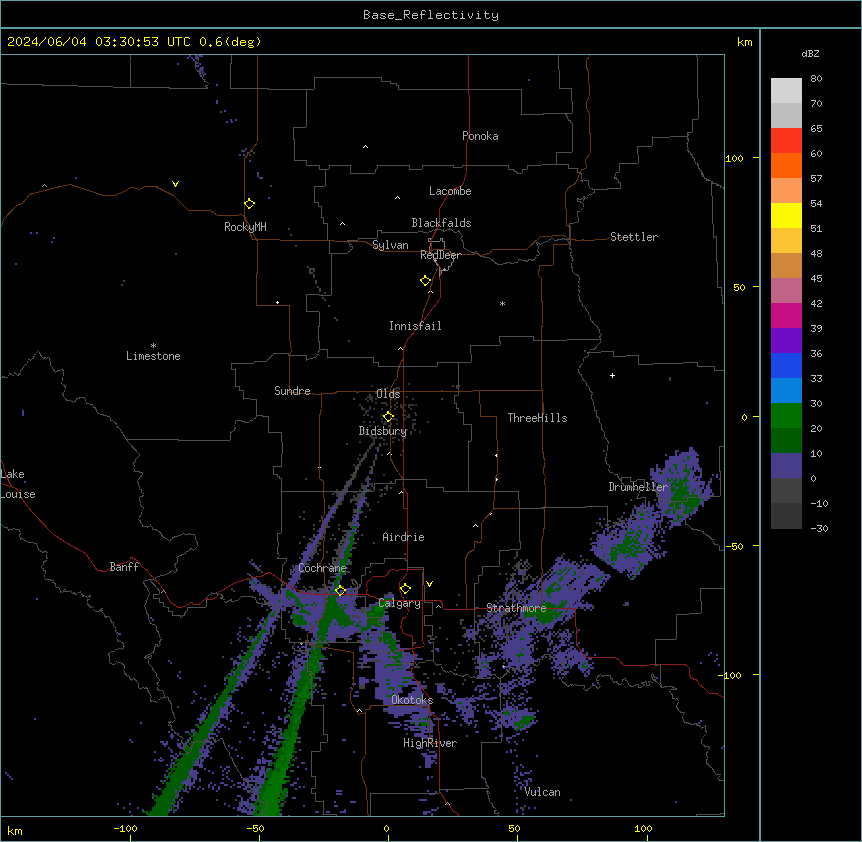Select the blue 33-36 dBZ legend swatch
The image size is (862, 842).
(786, 365)
